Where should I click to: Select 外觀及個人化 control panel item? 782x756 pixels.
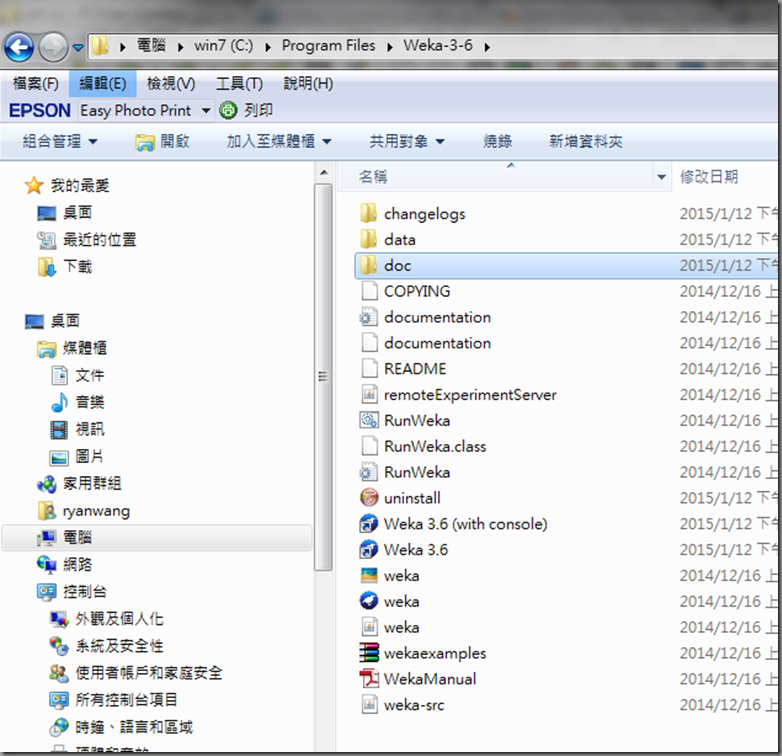click(x=107, y=619)
